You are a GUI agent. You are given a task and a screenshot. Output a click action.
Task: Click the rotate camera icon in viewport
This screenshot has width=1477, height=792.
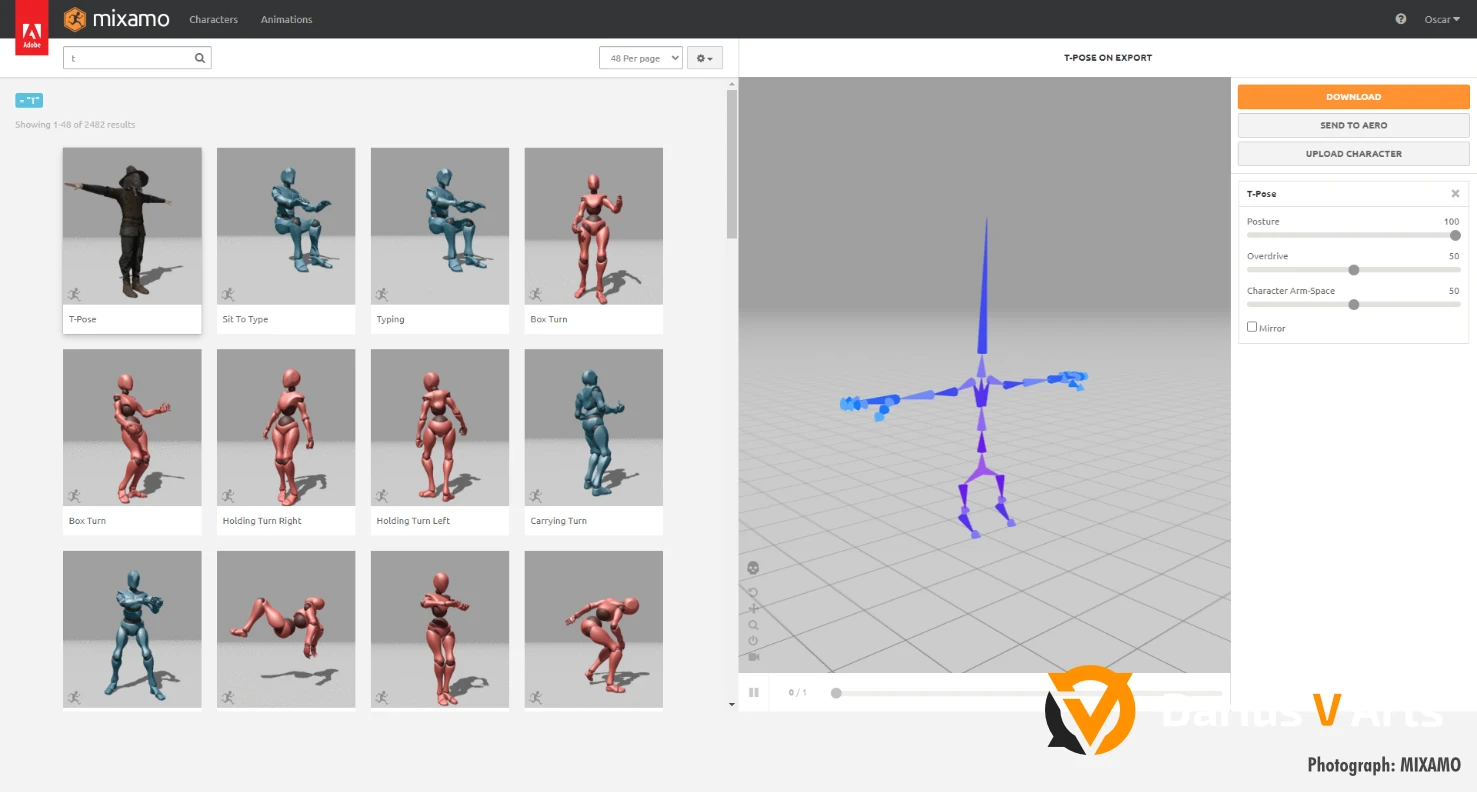point(753,592)
